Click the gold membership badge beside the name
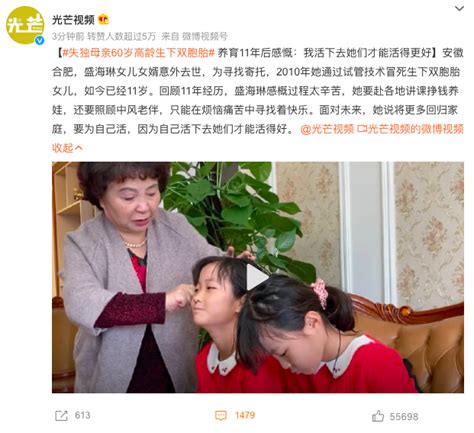This screenshot has height=433, width=474. click(x=104, y=20)
